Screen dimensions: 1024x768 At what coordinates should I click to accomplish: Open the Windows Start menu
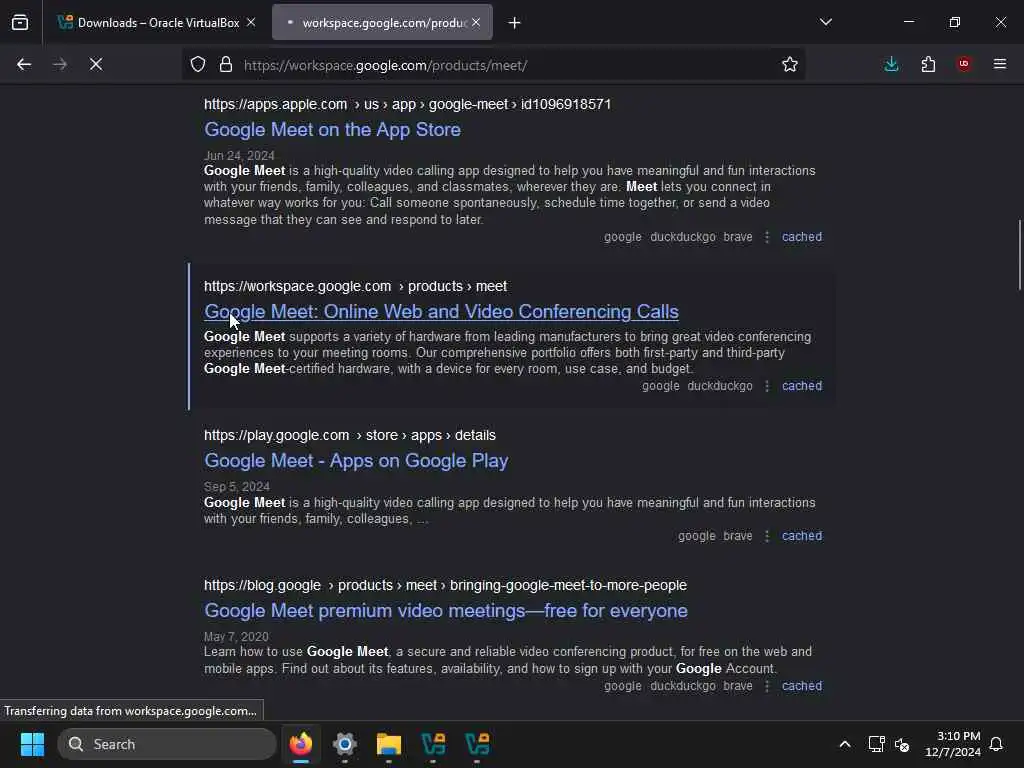click(x=32, y=744)
